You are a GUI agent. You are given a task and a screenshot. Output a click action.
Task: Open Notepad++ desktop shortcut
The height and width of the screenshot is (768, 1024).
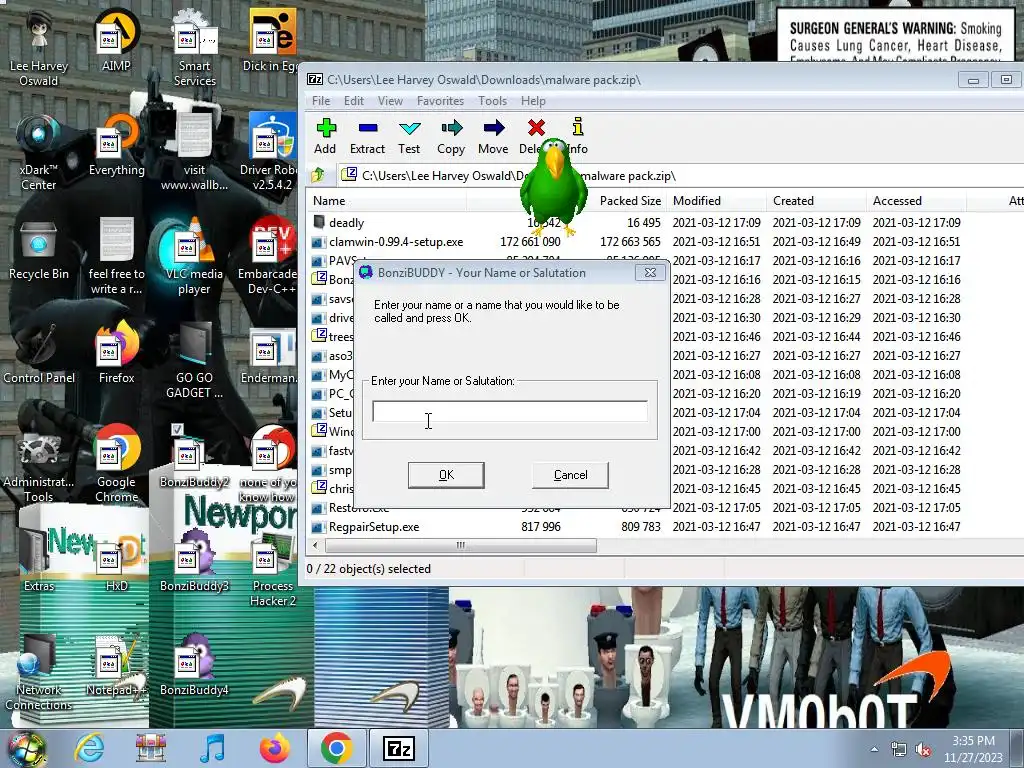116,665
